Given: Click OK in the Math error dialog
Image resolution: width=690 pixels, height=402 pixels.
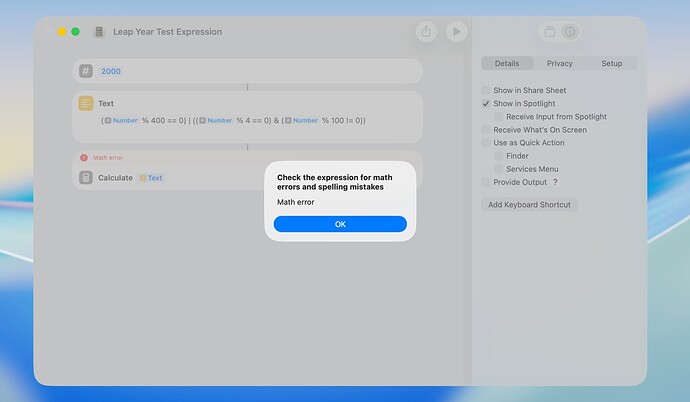Looking at the screenshot, I should click(x=340, y=224).
